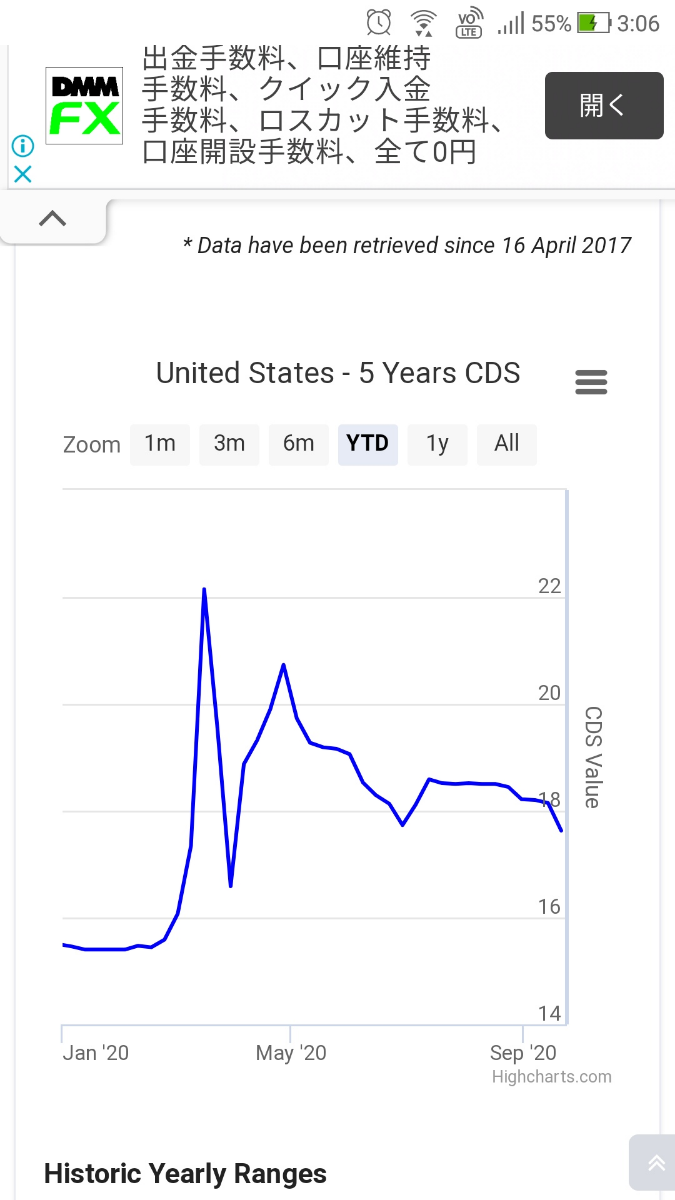The height and width of the screenshot is (1200, 675).
Task: Tap the ad info icon
Action: pos(22,146)
